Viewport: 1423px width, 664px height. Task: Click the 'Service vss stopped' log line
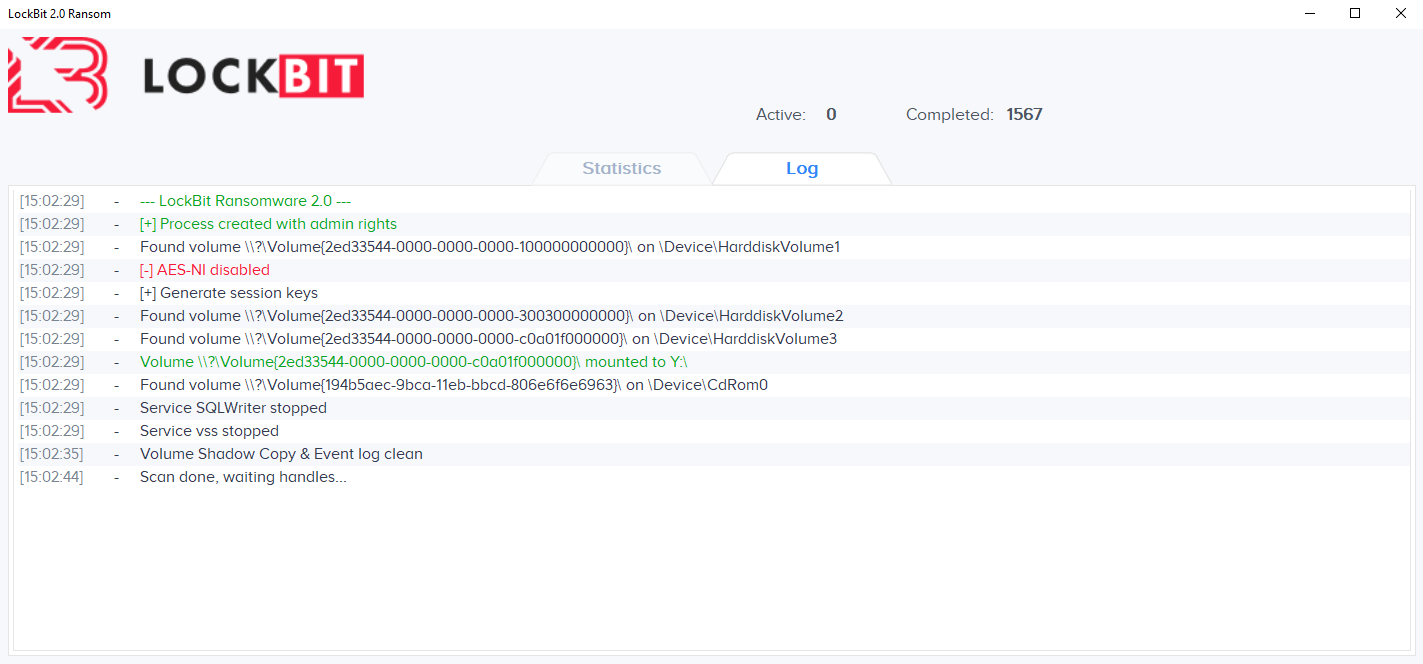click(x=711, y=431)
